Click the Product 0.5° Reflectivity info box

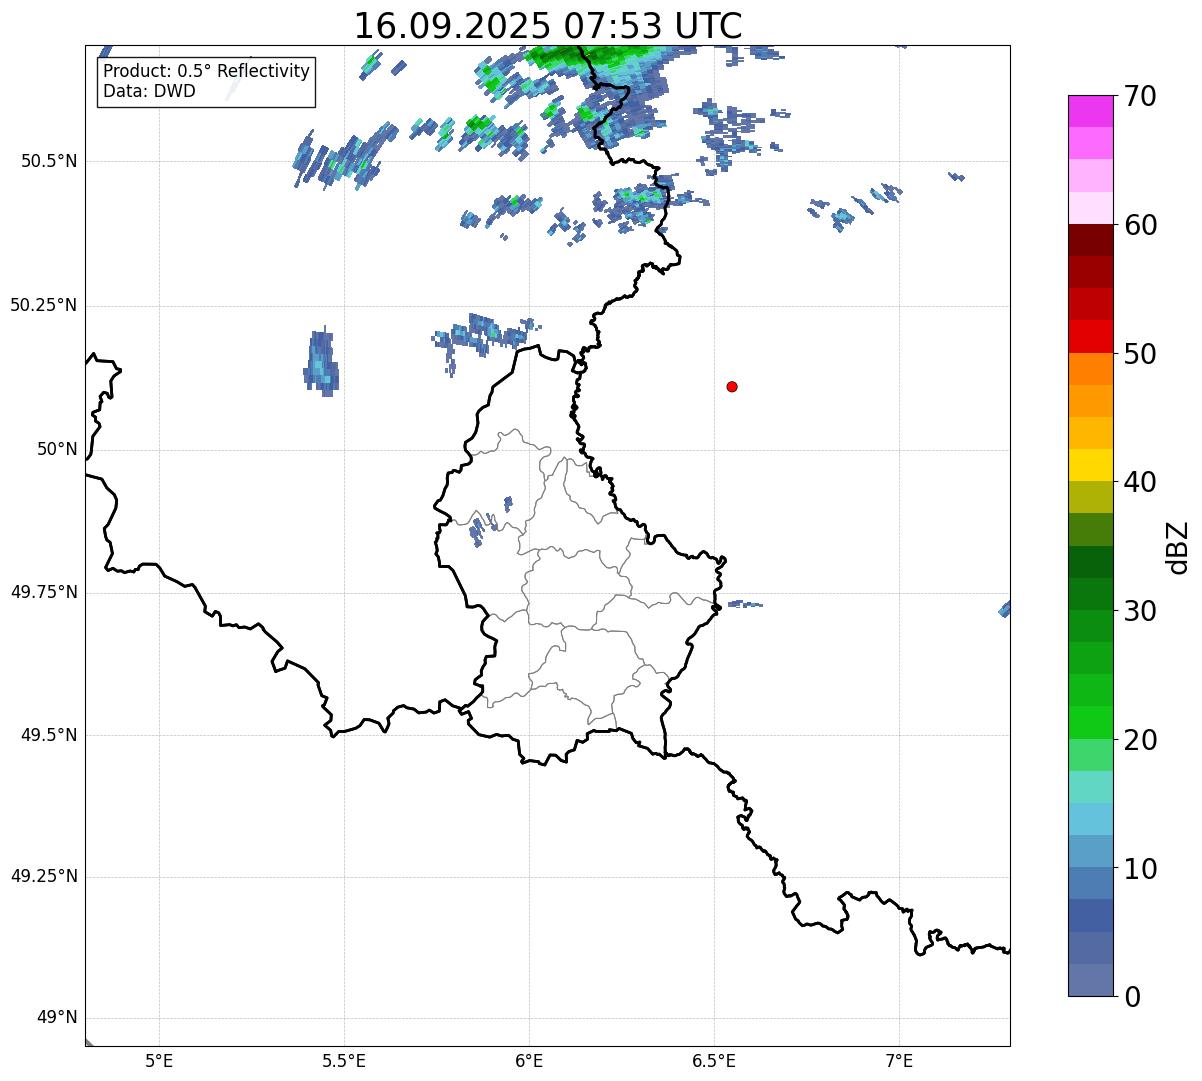coord(206,82)
